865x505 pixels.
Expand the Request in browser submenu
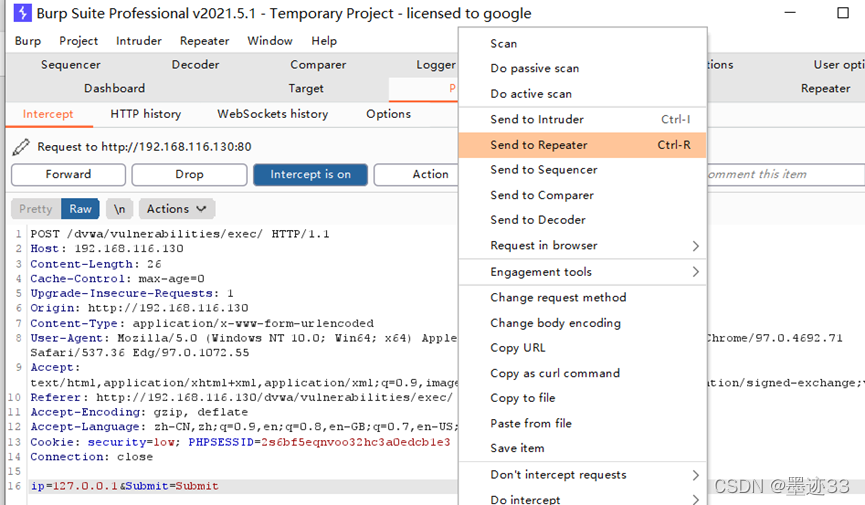click(583, 246)
